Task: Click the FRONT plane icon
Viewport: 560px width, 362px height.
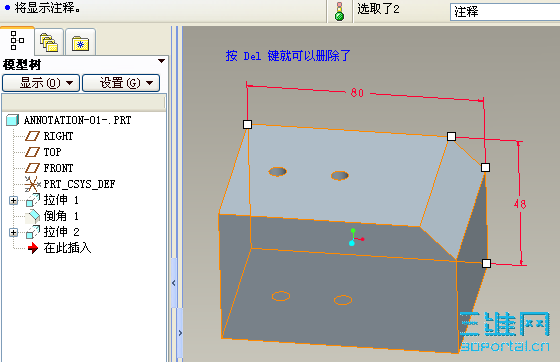Action: click(x=32, y=168)
